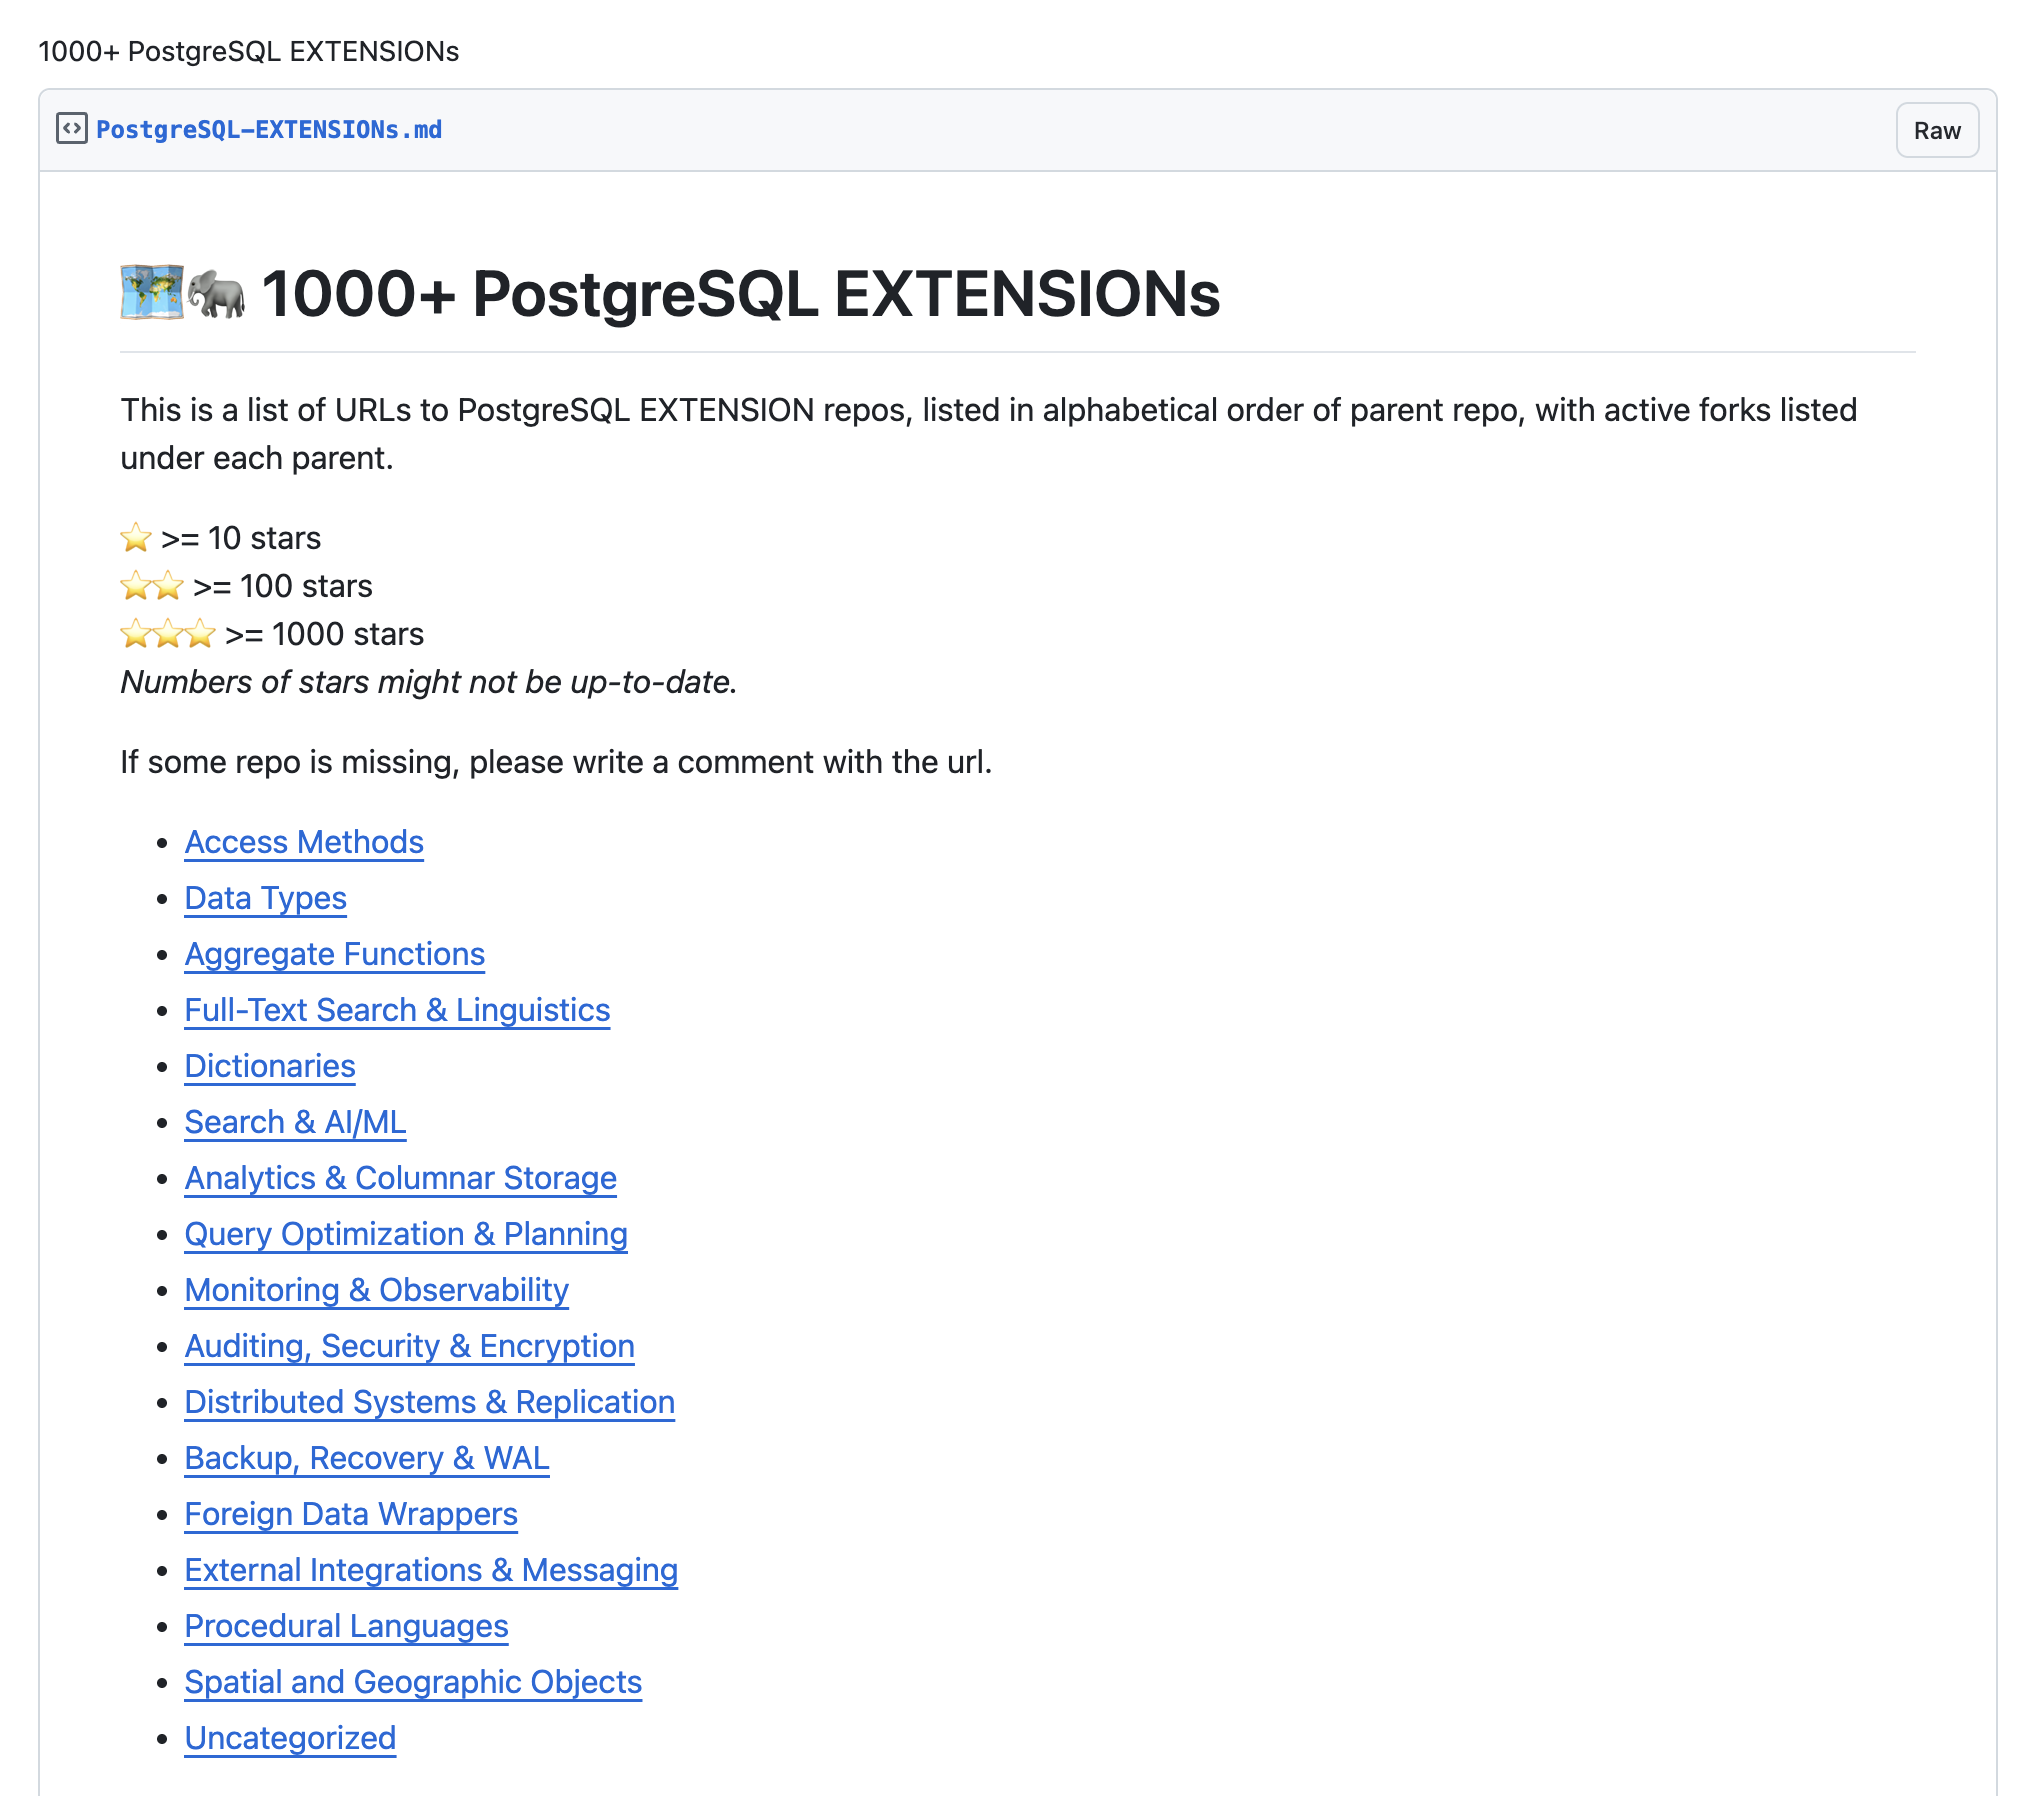
Task: Open External Integrations & Messaging link
Action: click(431, 1570)
